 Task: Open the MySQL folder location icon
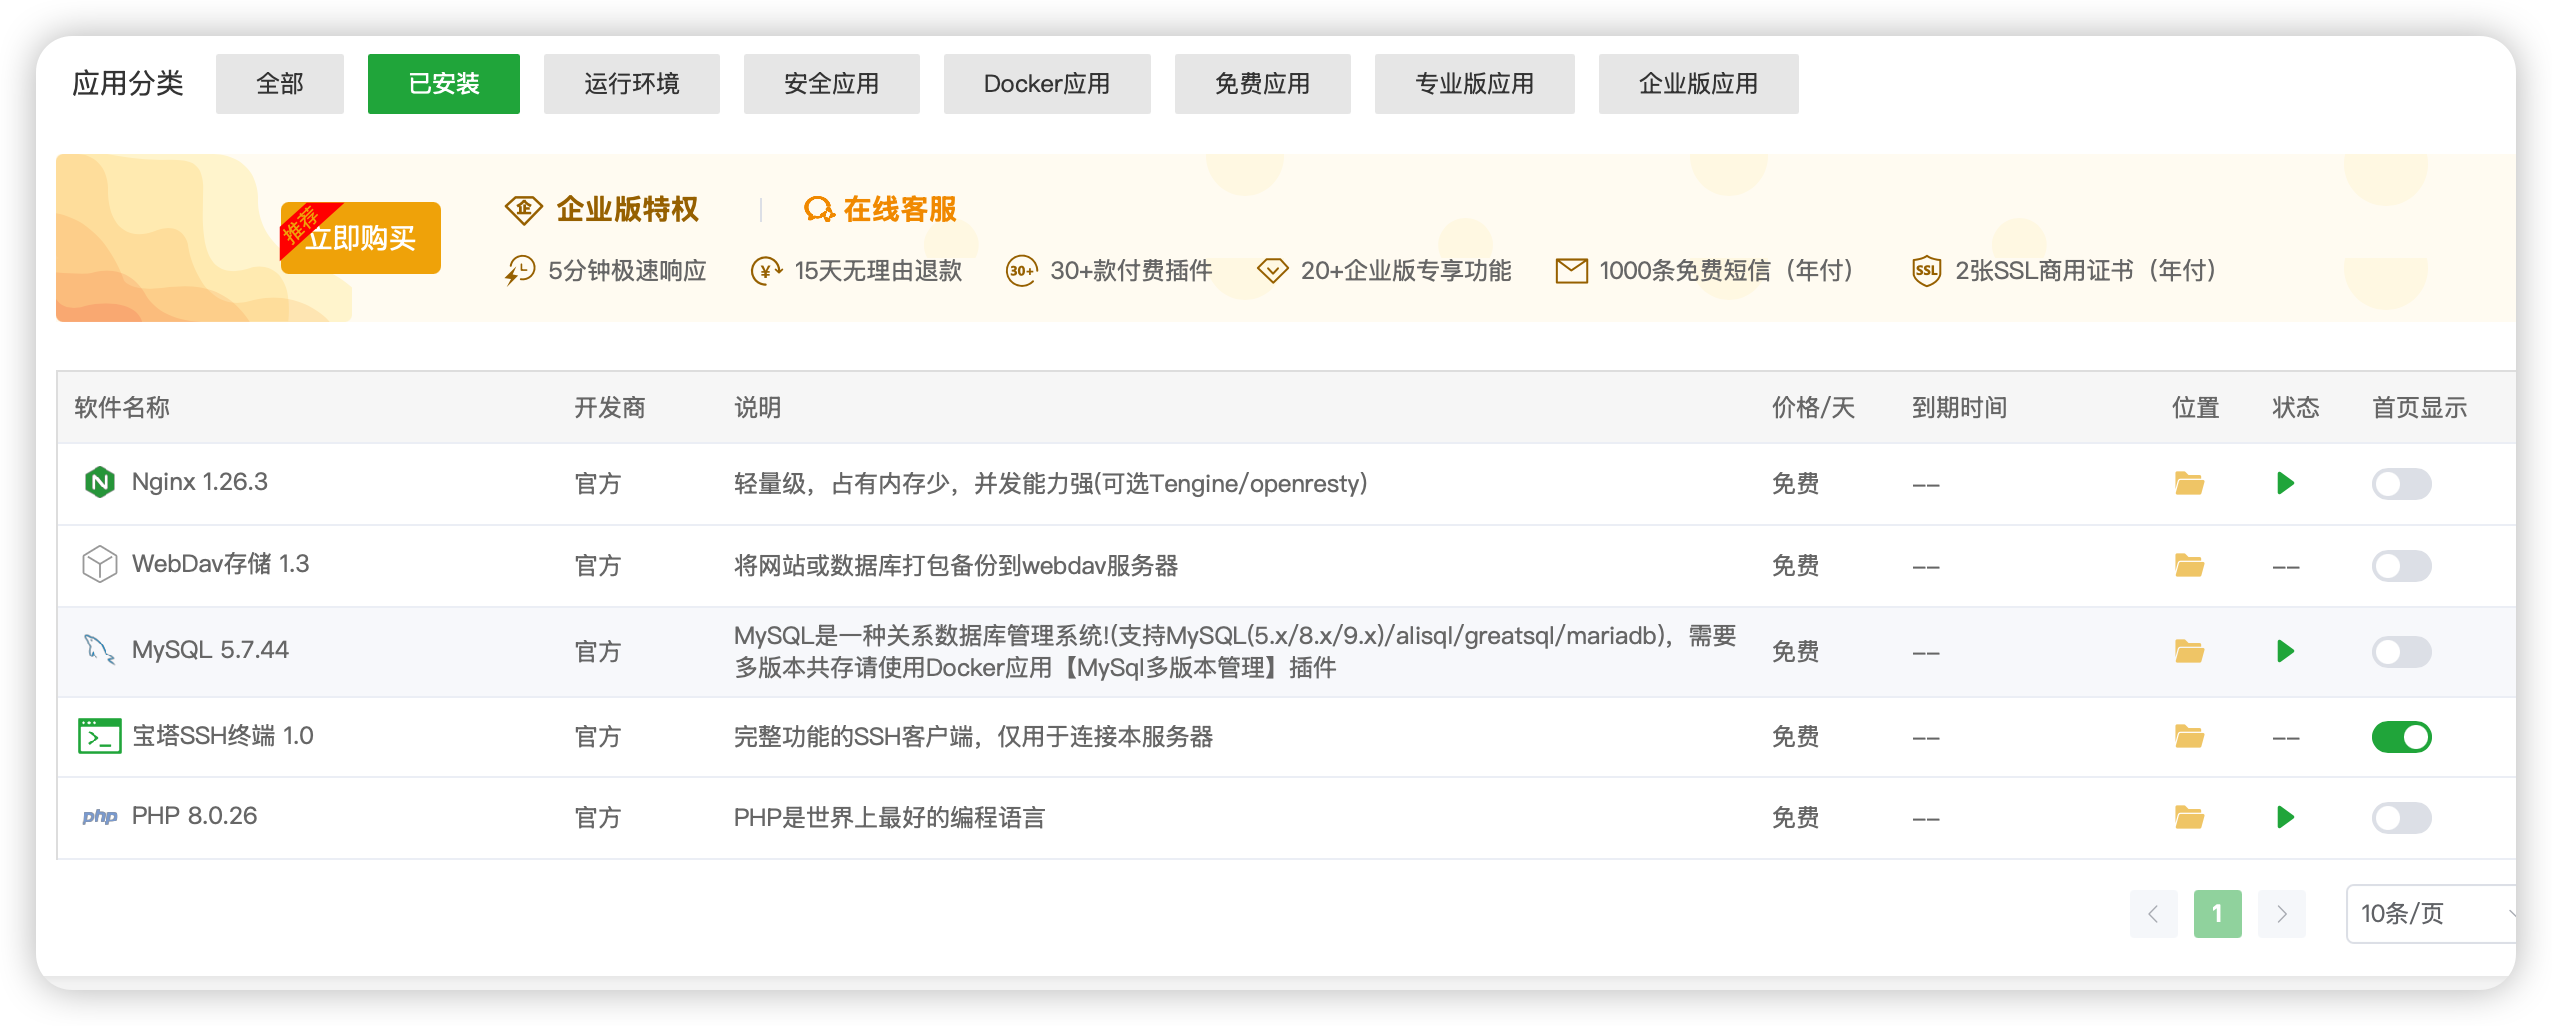click(x=2189, y=652)
